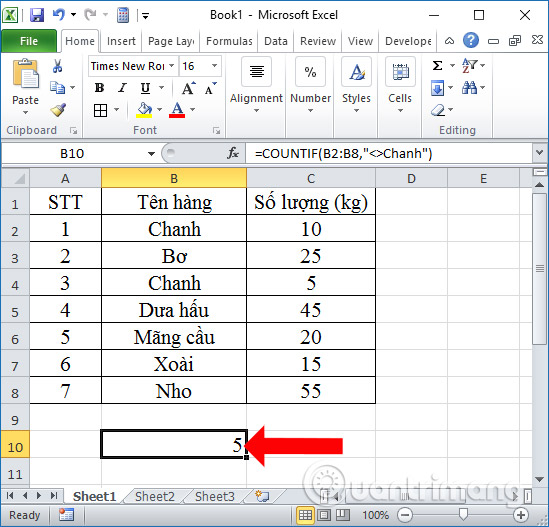
Task: Open the Name Box dropdown arrow
Action: [151, 153]
